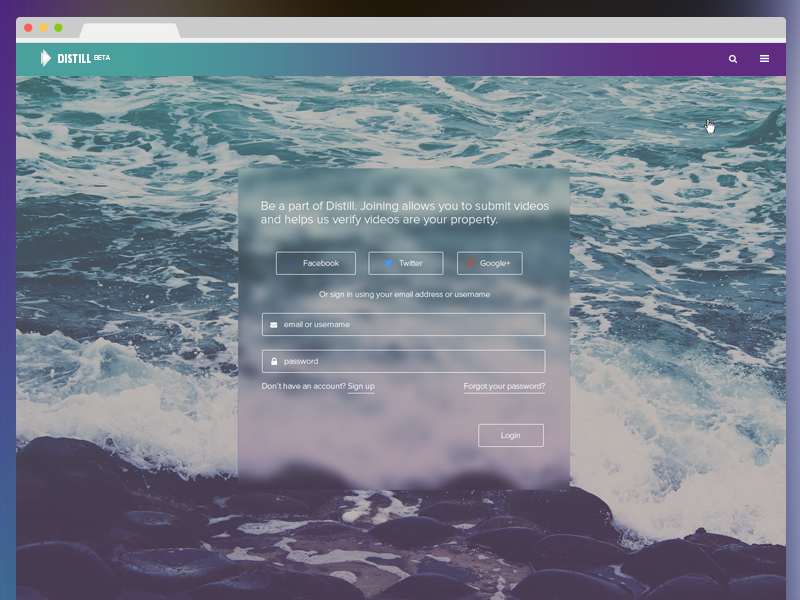Screen dimensions: 800x600
Task: Click the red Google+ icon
Action: (470, 263)
